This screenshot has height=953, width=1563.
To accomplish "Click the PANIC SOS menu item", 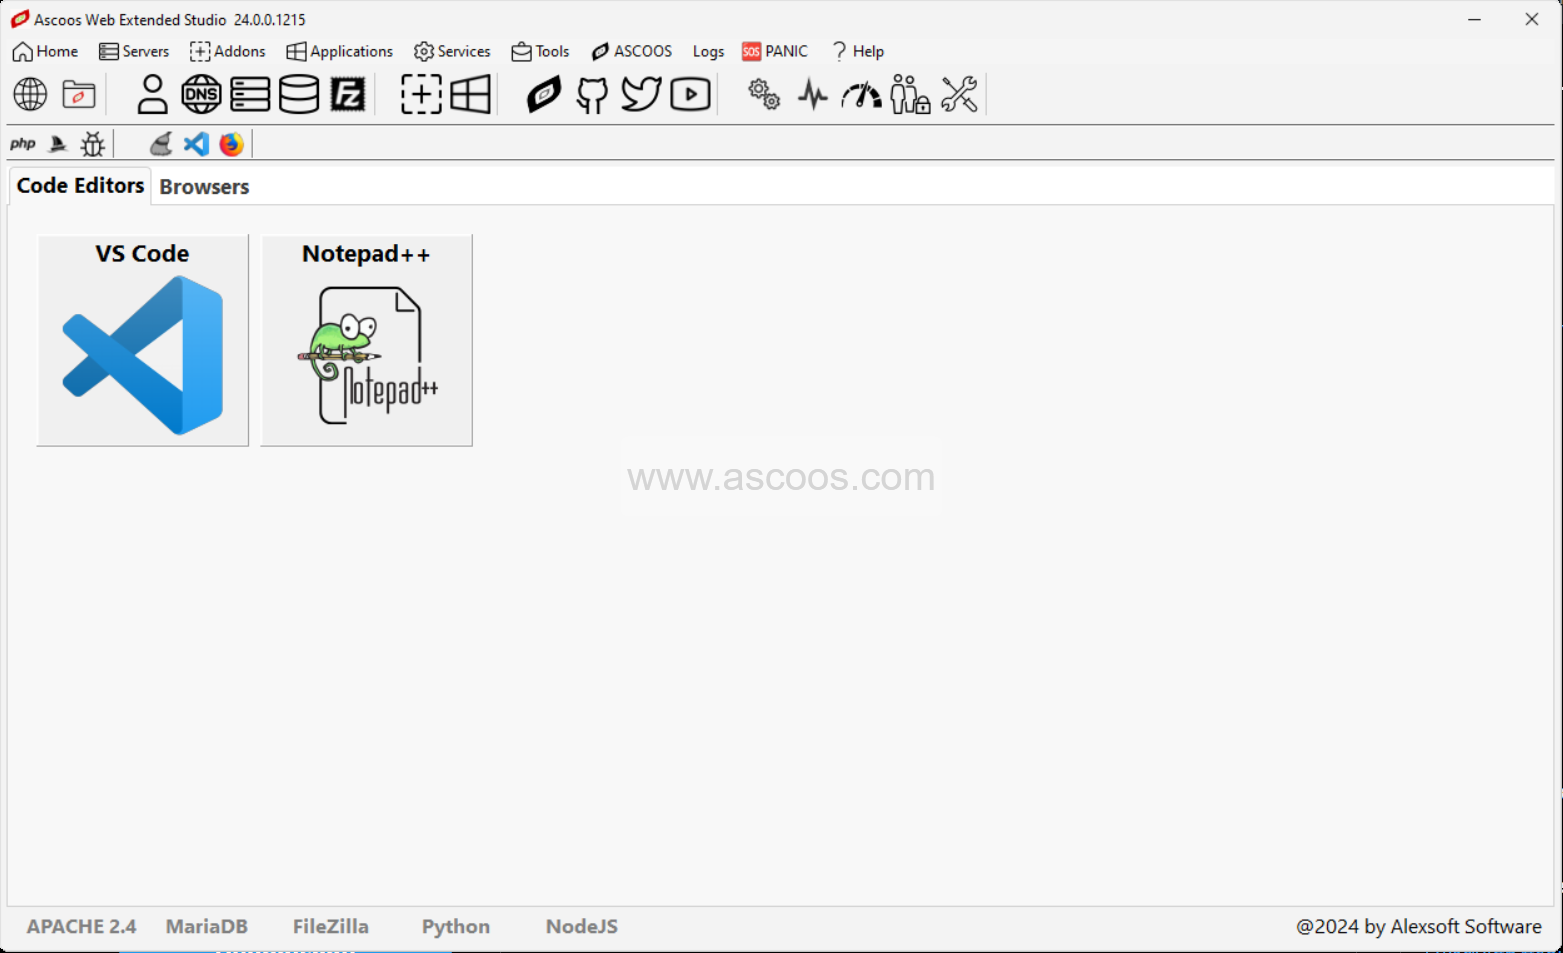I will pos(775,51).
